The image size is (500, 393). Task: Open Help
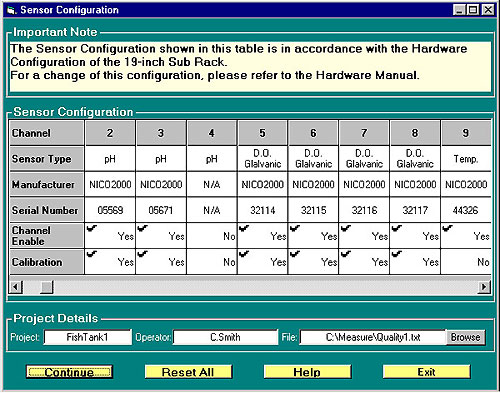tap(307, 372)
